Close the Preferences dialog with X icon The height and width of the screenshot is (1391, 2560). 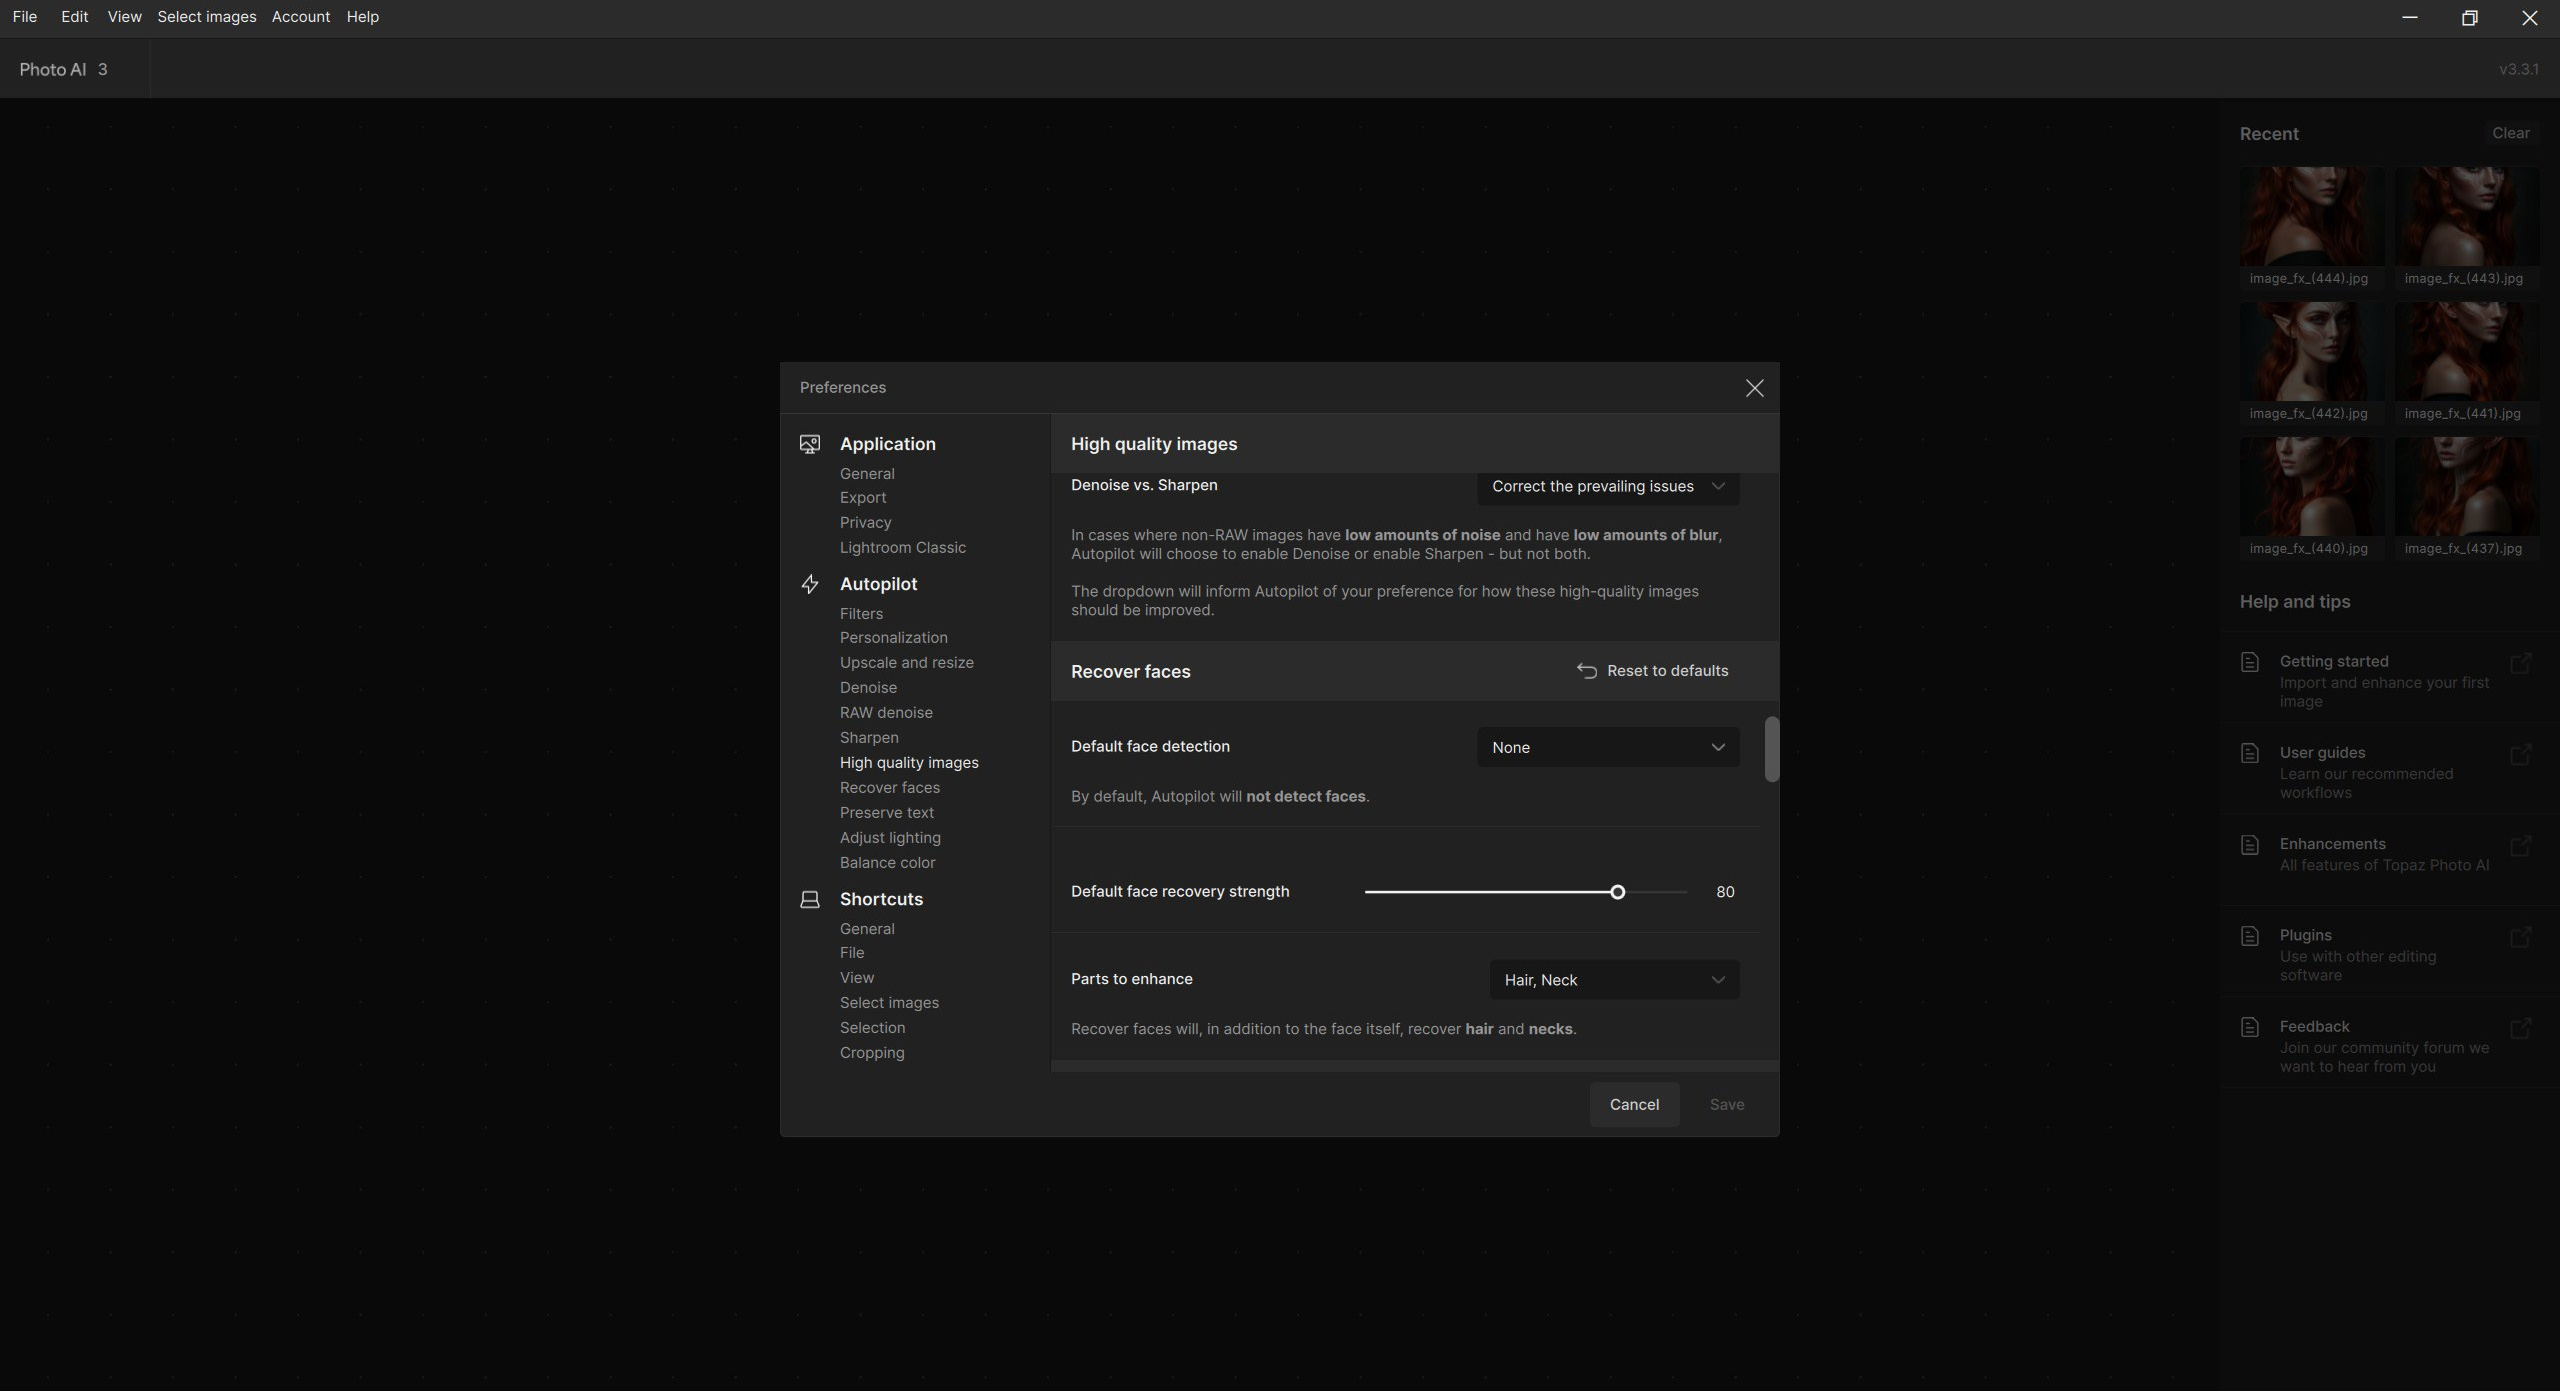tap(1754, 388)
